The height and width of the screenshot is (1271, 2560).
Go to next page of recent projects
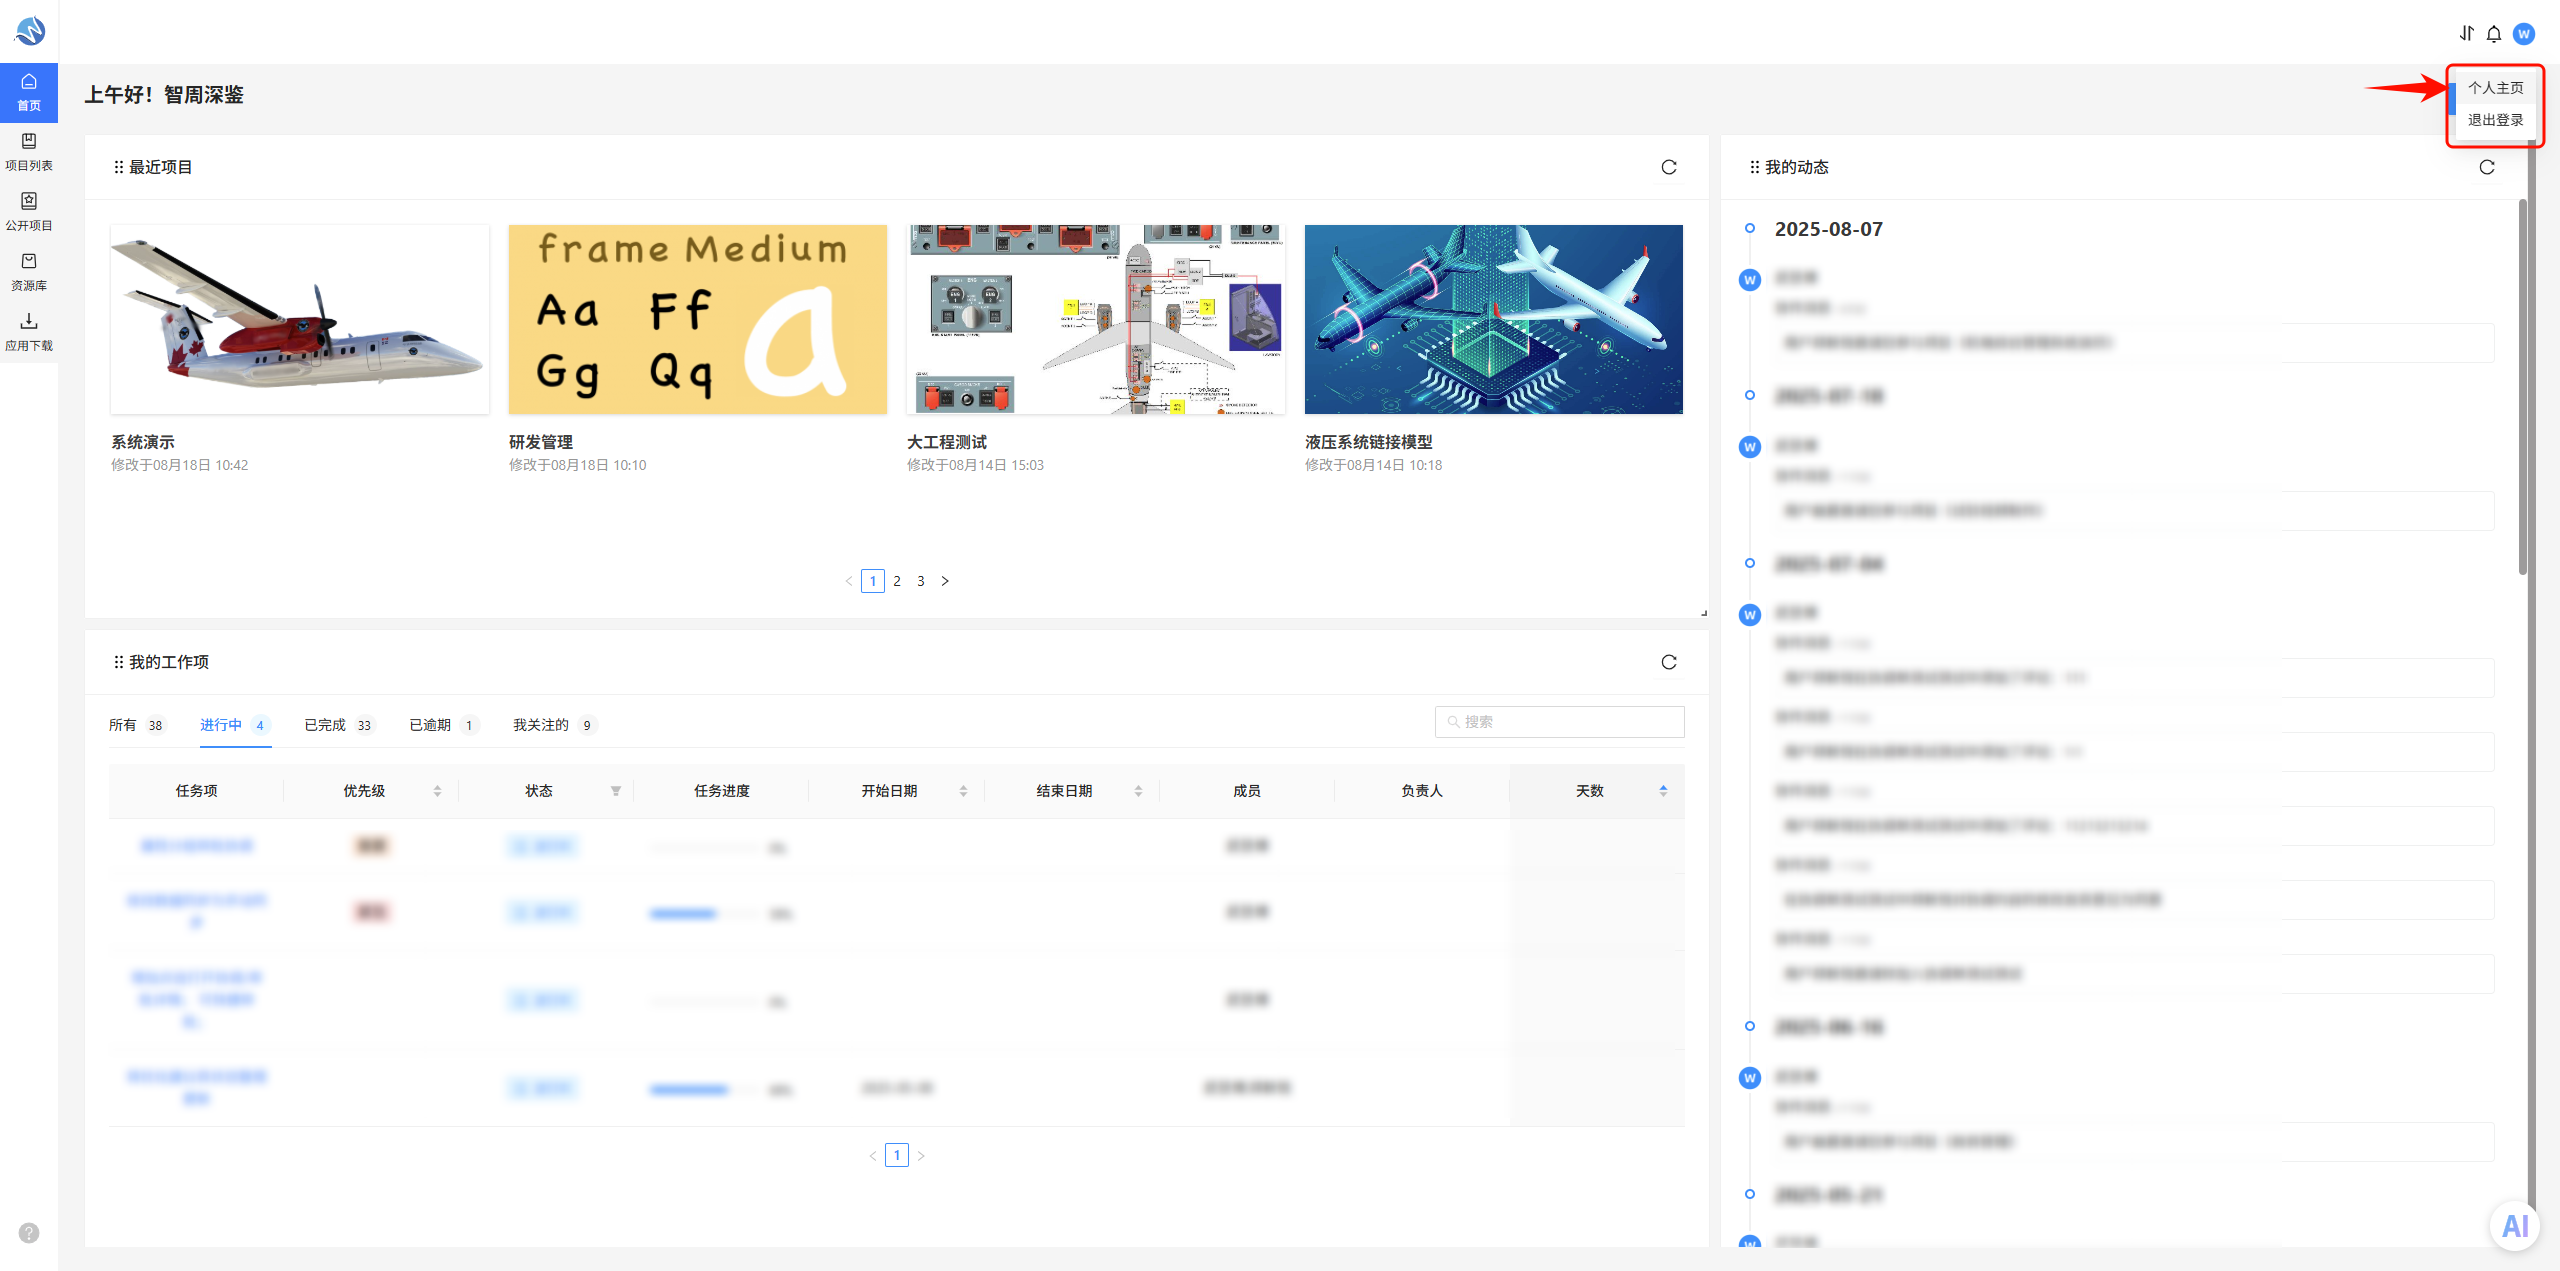pyautogui.click(x=945, y=581)
